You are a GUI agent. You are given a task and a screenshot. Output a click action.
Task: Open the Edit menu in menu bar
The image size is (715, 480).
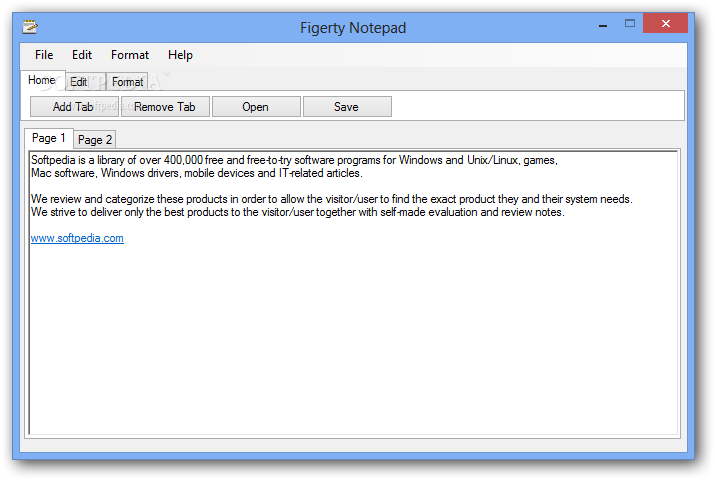point(82,55)
